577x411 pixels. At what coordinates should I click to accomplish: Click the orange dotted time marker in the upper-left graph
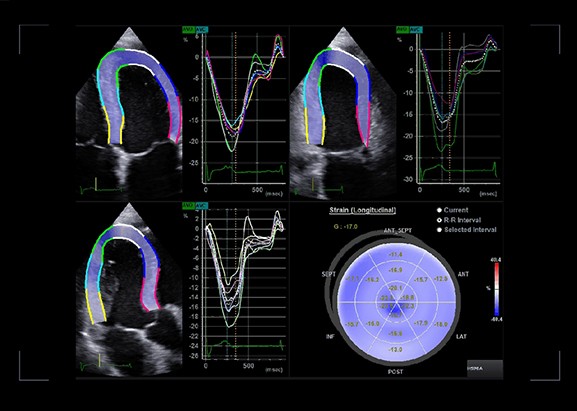click(x=236, y=107)
